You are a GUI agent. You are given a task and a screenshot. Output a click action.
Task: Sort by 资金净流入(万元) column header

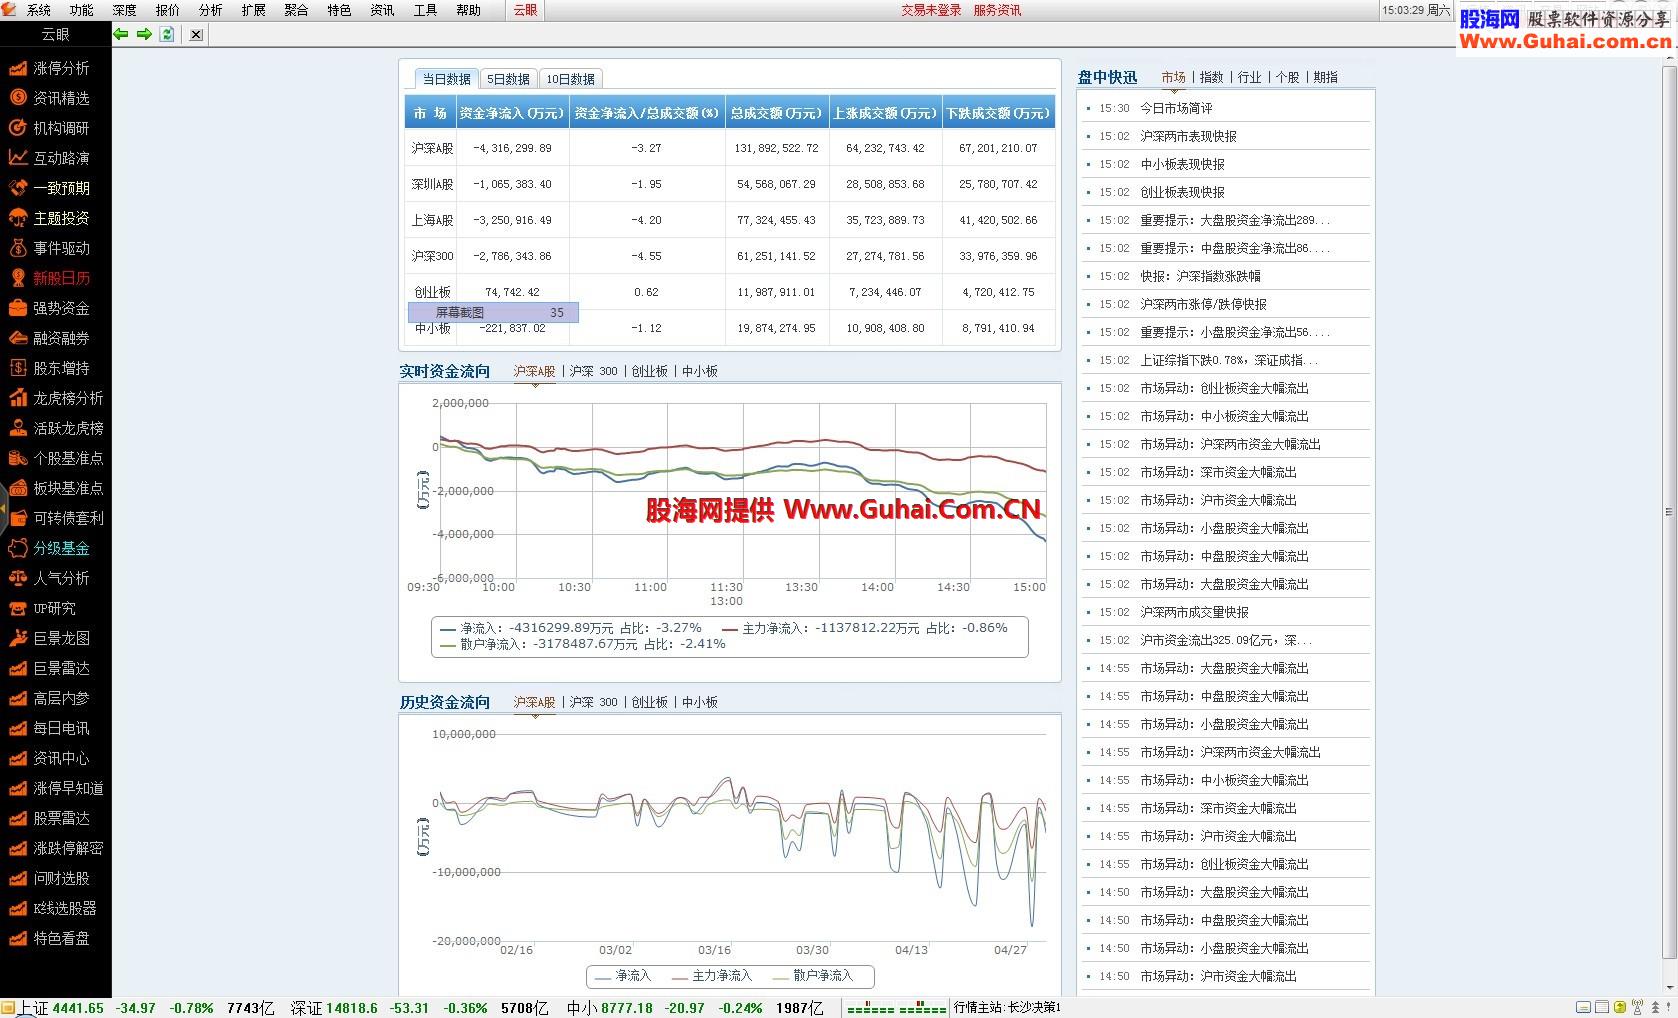click(x=512, y=113)
